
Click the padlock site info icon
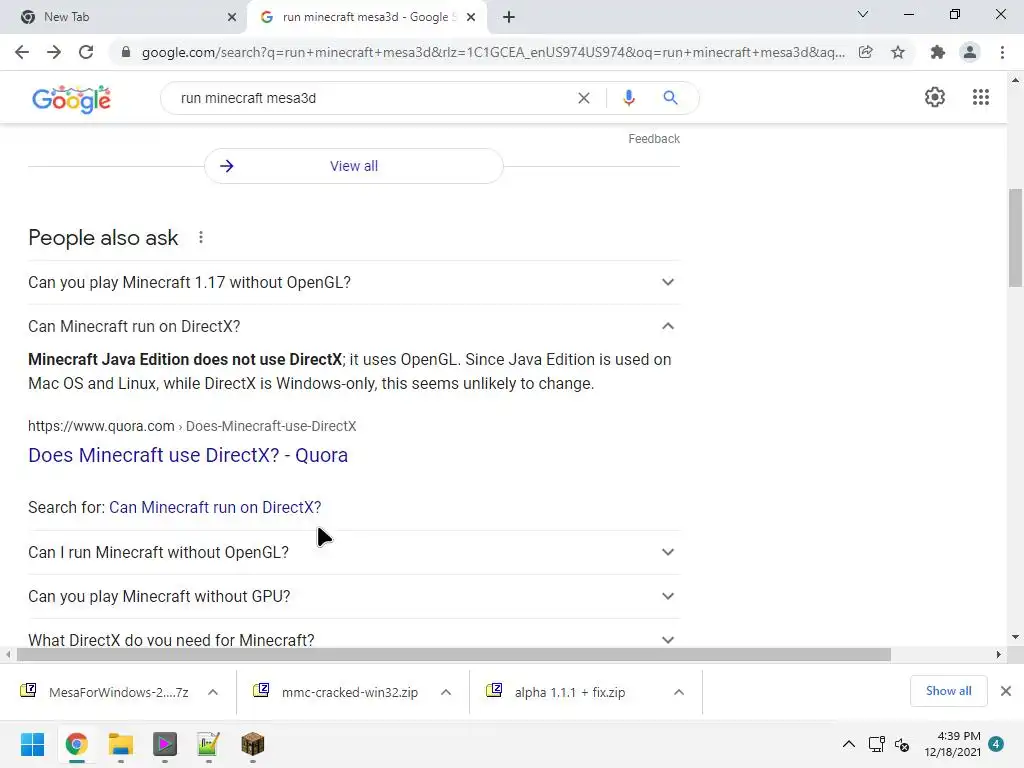126,52
